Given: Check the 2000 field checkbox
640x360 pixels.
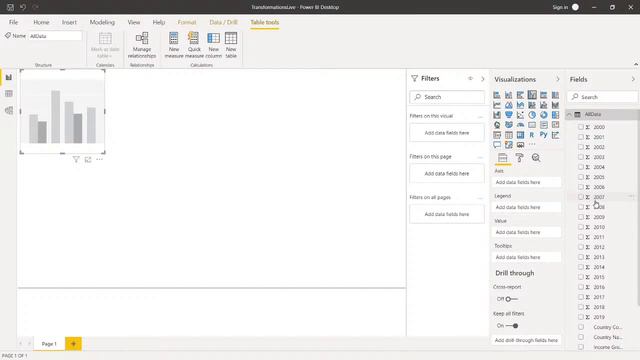Looking at the screenshot, I should coord(580,127).
